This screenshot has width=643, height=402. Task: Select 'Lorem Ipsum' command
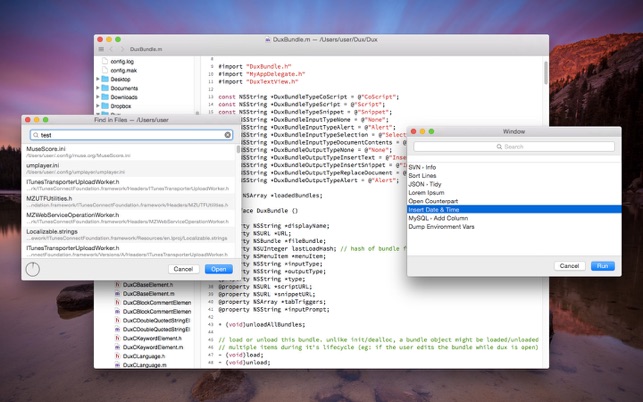click(x=514, y=192)
